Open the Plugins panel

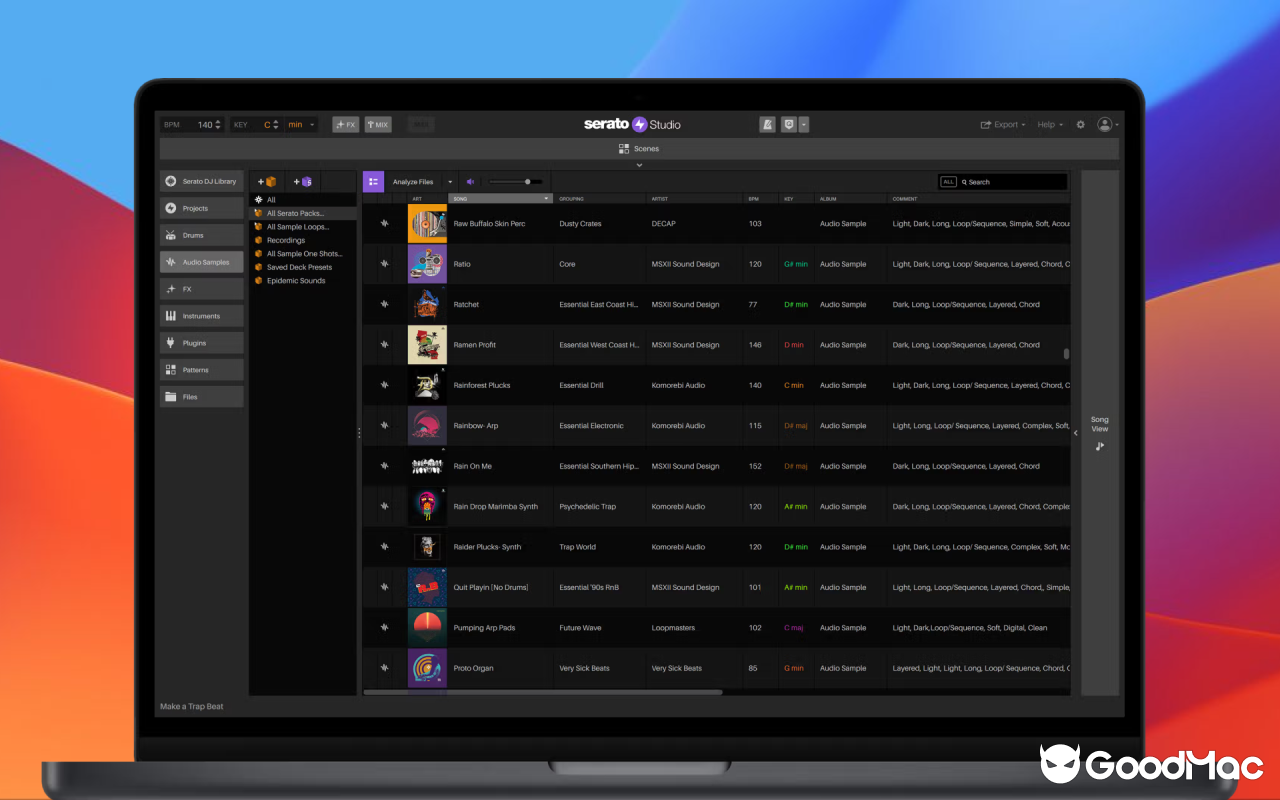click(x=201, y=342)
